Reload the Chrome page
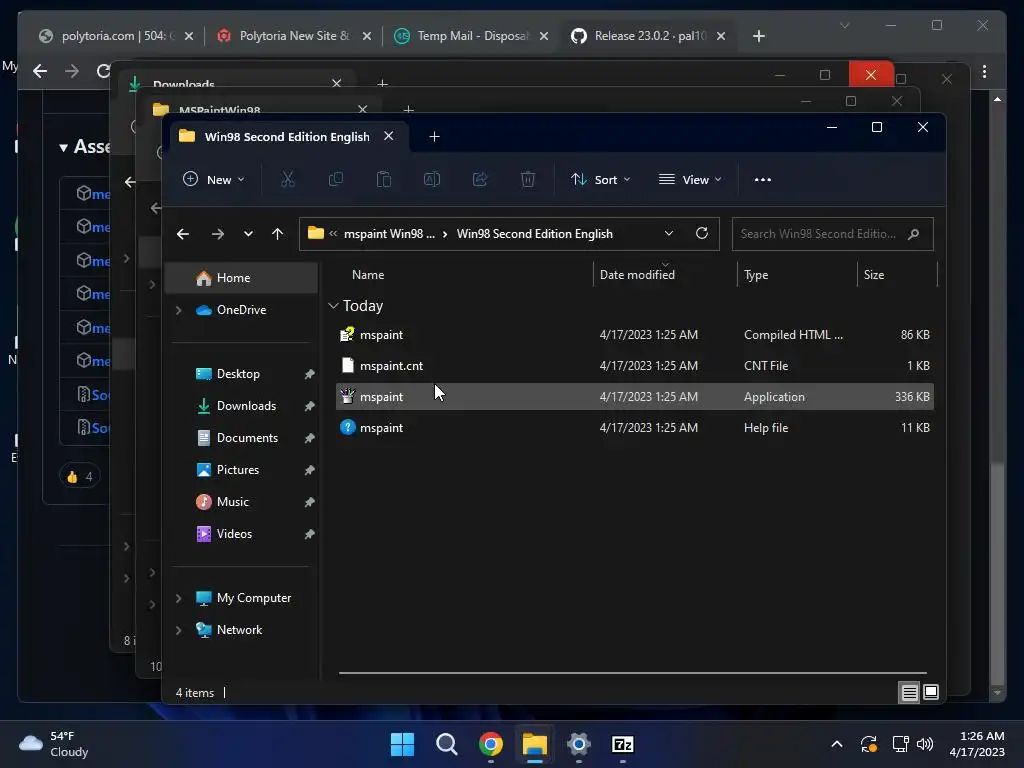Screen dimensions: 1024x768 pyautogui.click(x=103, y=71)
